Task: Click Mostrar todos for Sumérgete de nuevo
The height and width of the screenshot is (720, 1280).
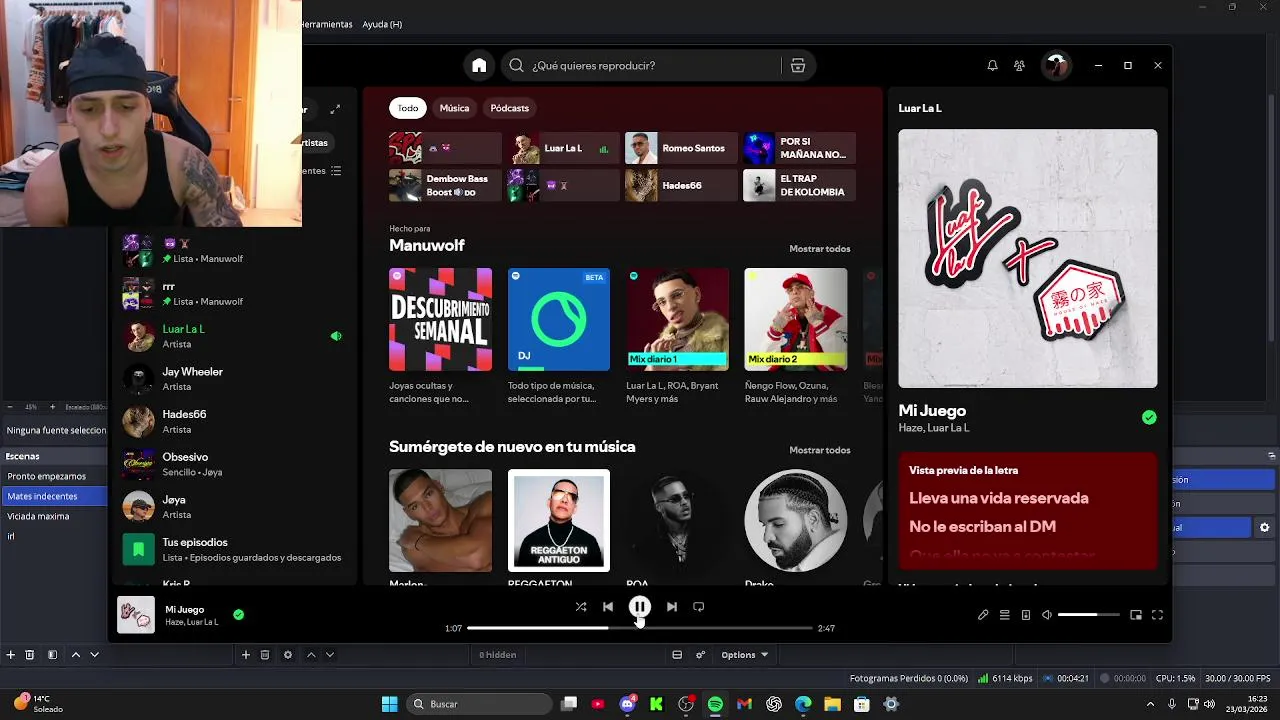Action: tap(820, 450)
